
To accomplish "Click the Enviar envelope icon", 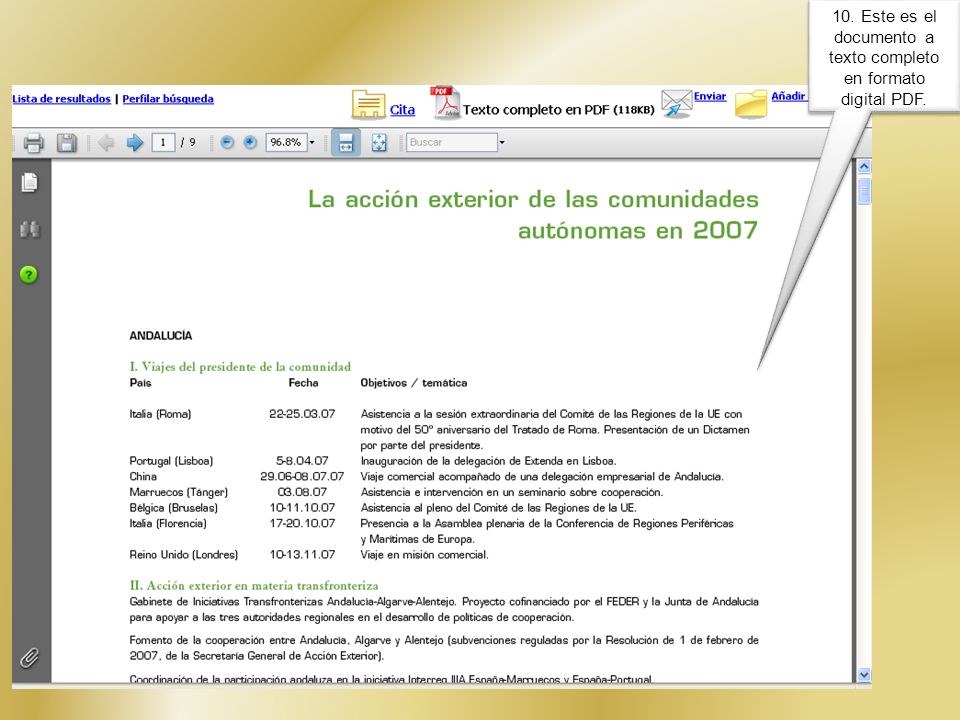I will tap(677, 103).
